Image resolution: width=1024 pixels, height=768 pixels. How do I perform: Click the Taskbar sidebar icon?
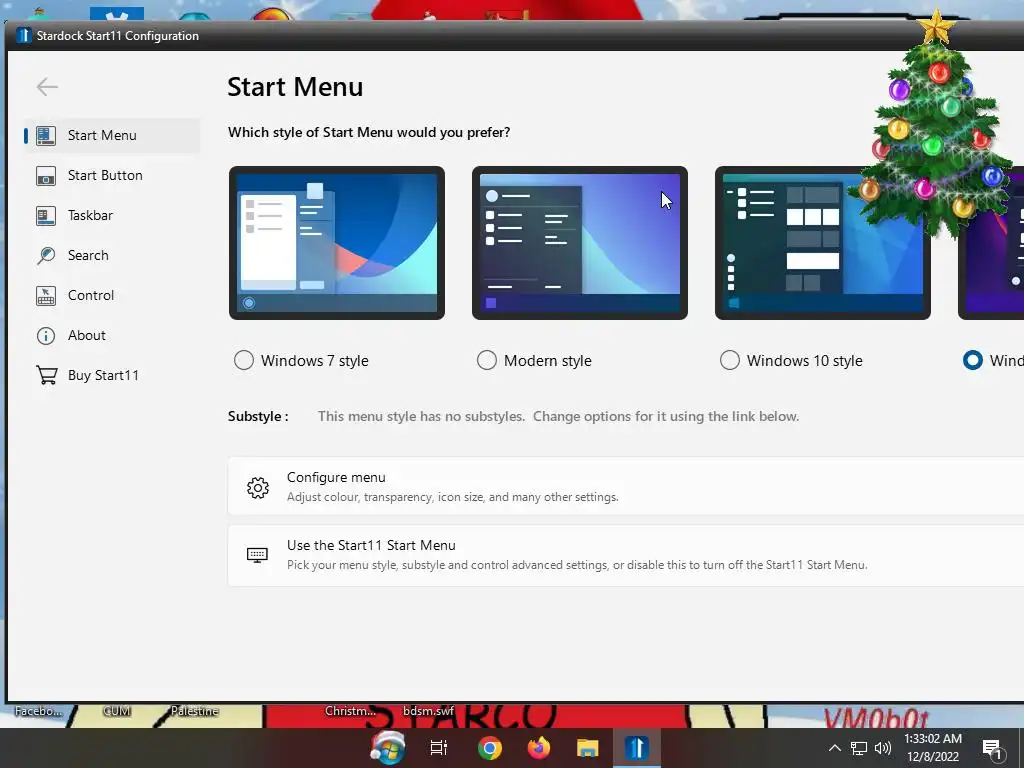(x=46, y=216)
